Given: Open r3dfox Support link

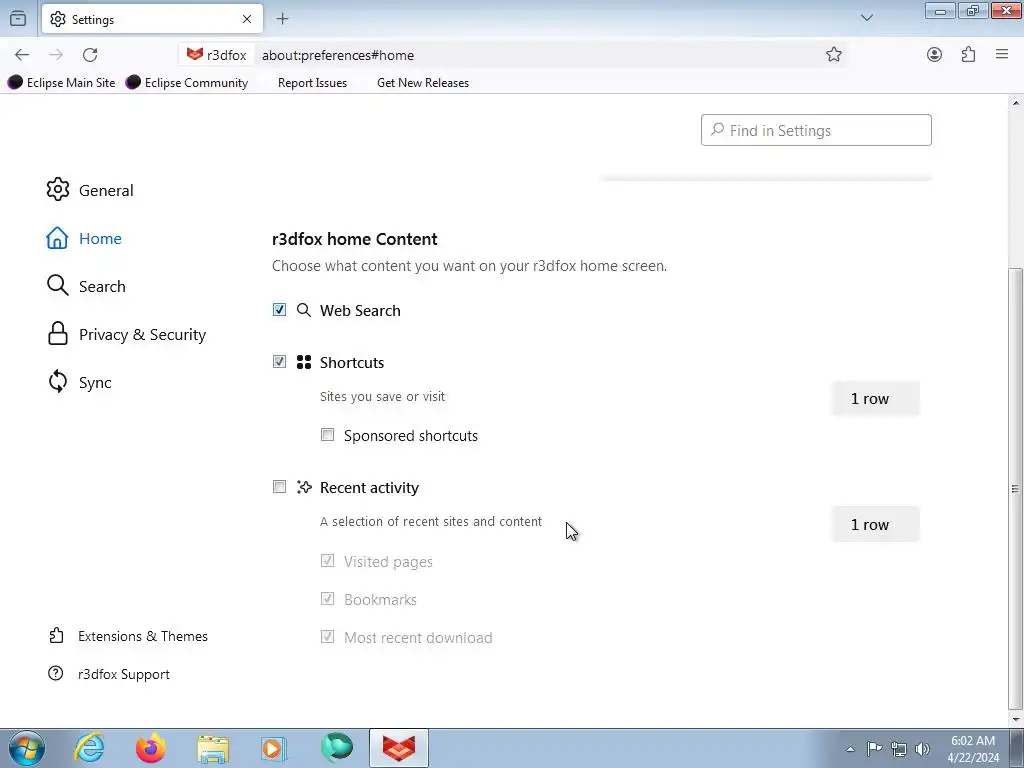Looking at the screenshot, I should pos(109,674).
